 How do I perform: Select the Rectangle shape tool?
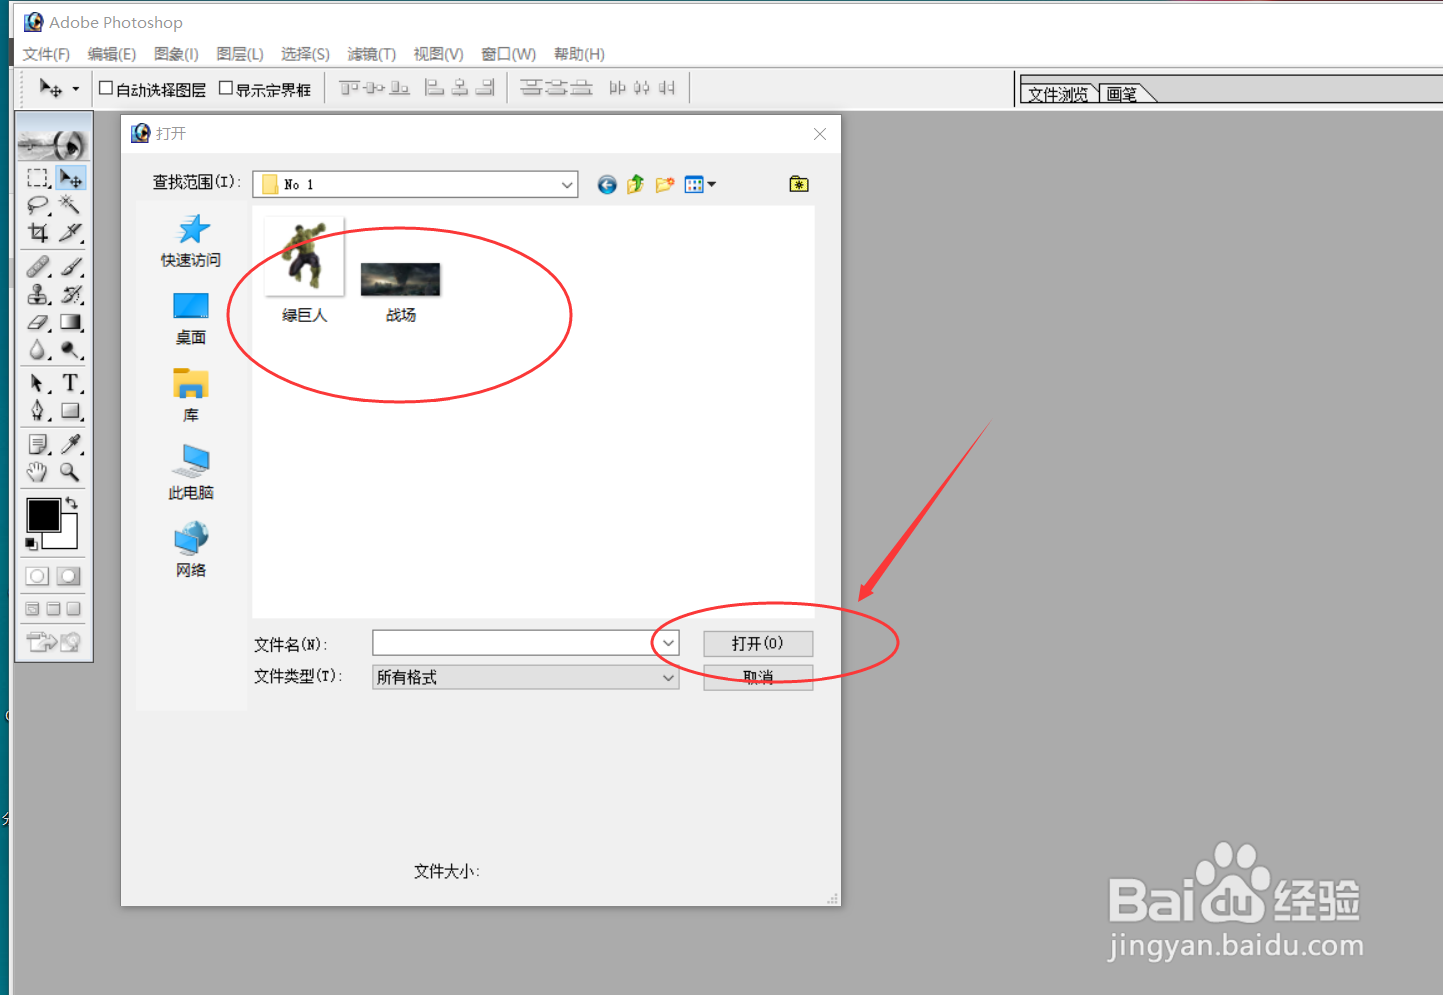coord(70,410)
